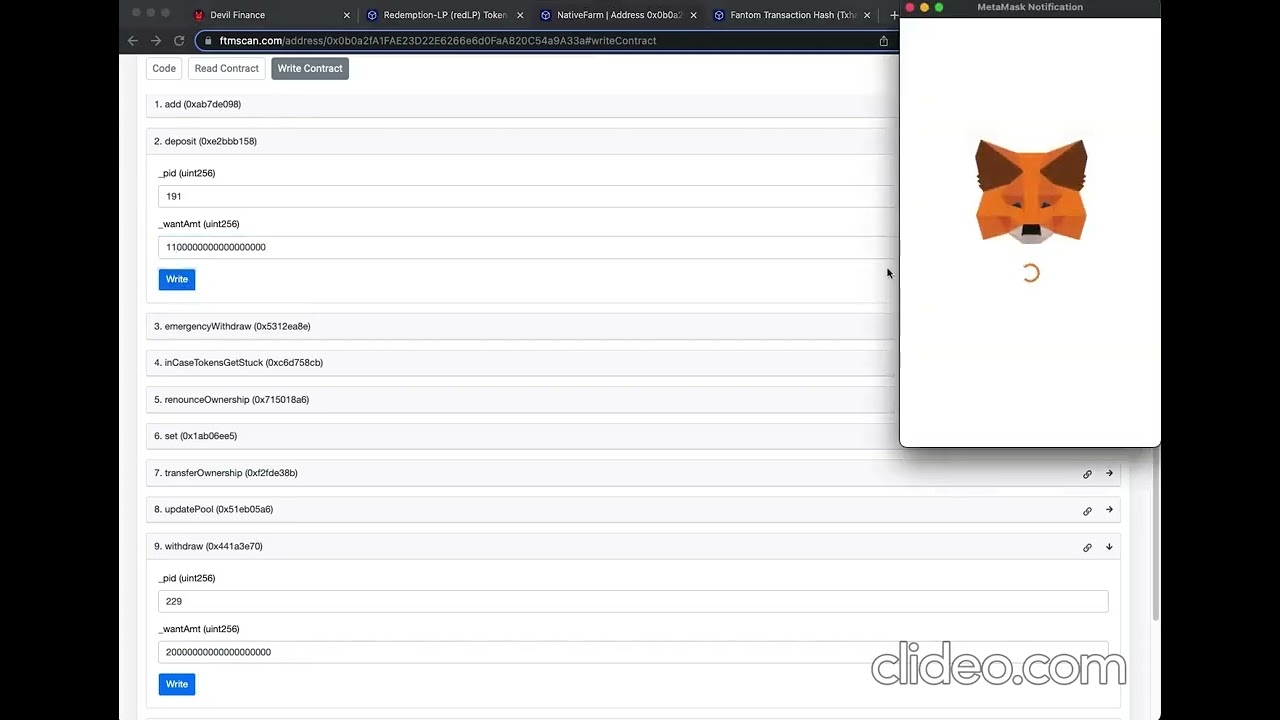Open a new browser tab
Screen dimensions: 1280x720
894,15
